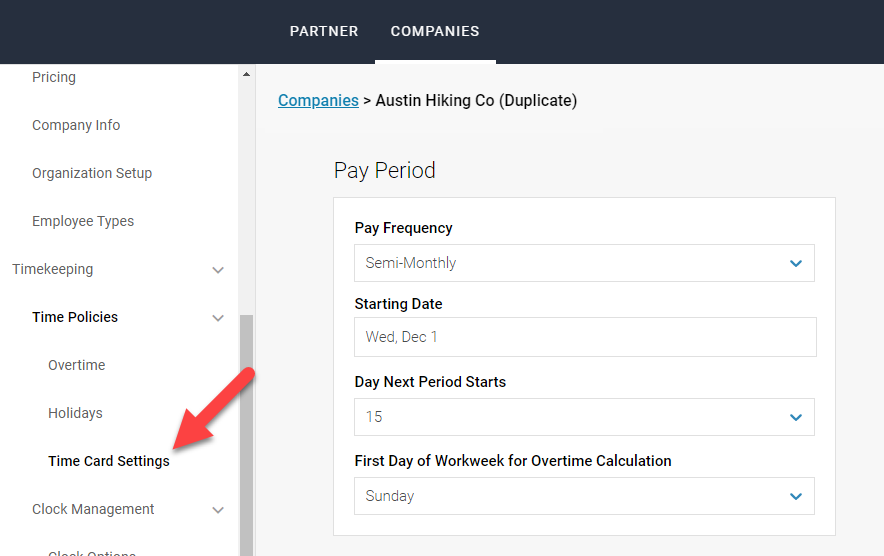884x556 pixels.
Task: Switch to the COMPANIES tab
Action: point(435,31)
